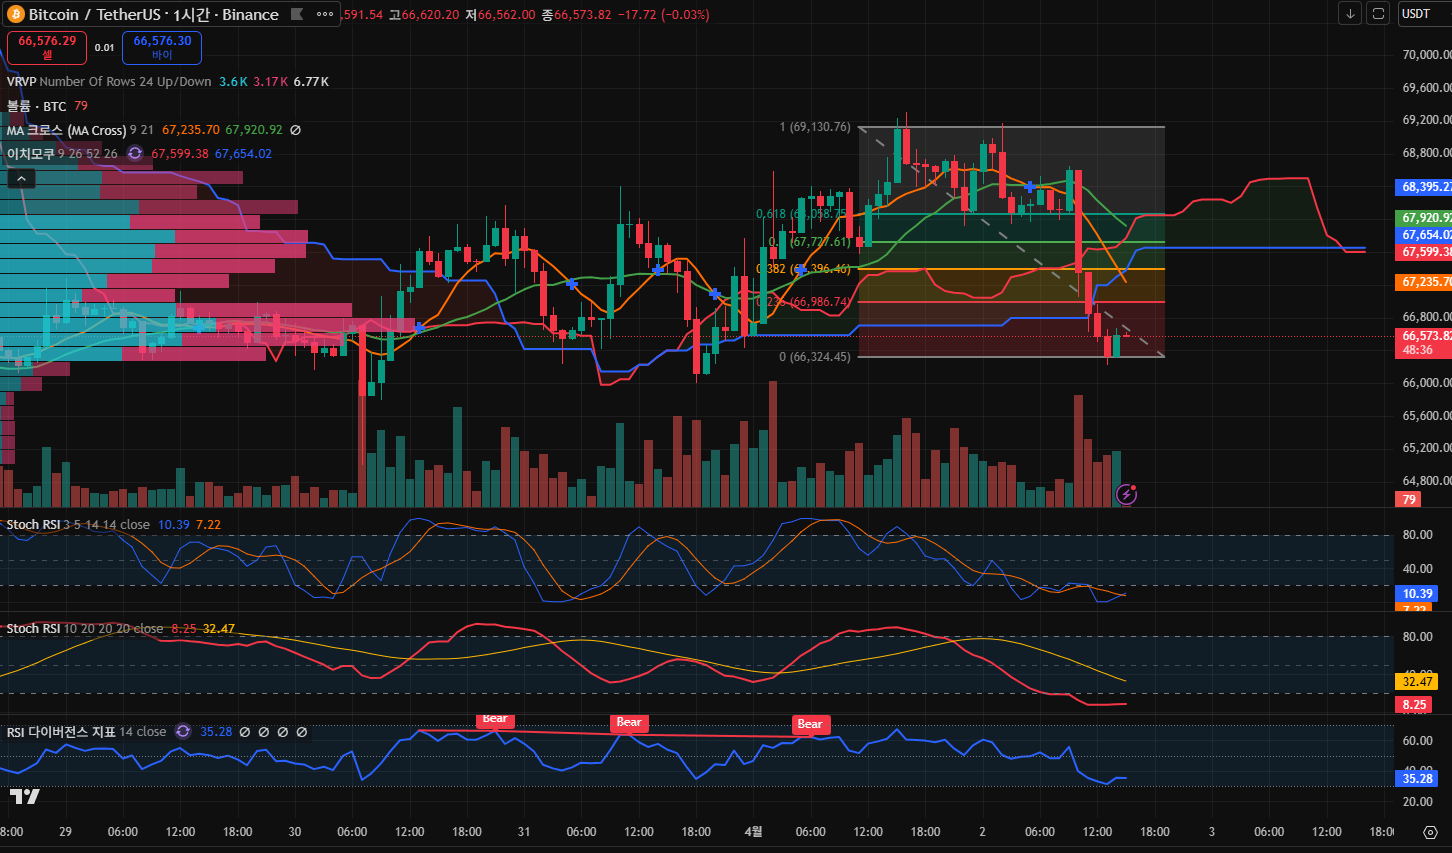Open chart settings gear on time axis

click(1430, 832)
